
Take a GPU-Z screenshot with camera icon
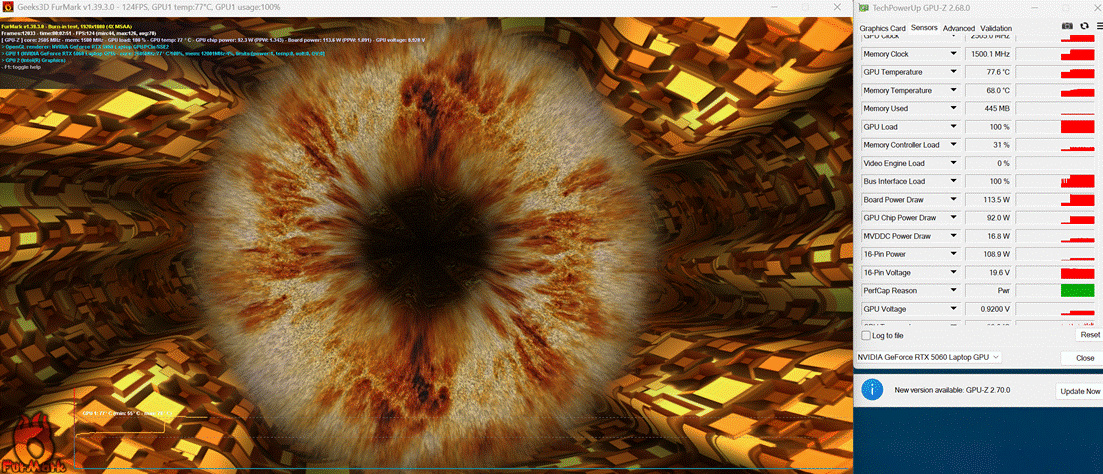[x=1067, y=26]
